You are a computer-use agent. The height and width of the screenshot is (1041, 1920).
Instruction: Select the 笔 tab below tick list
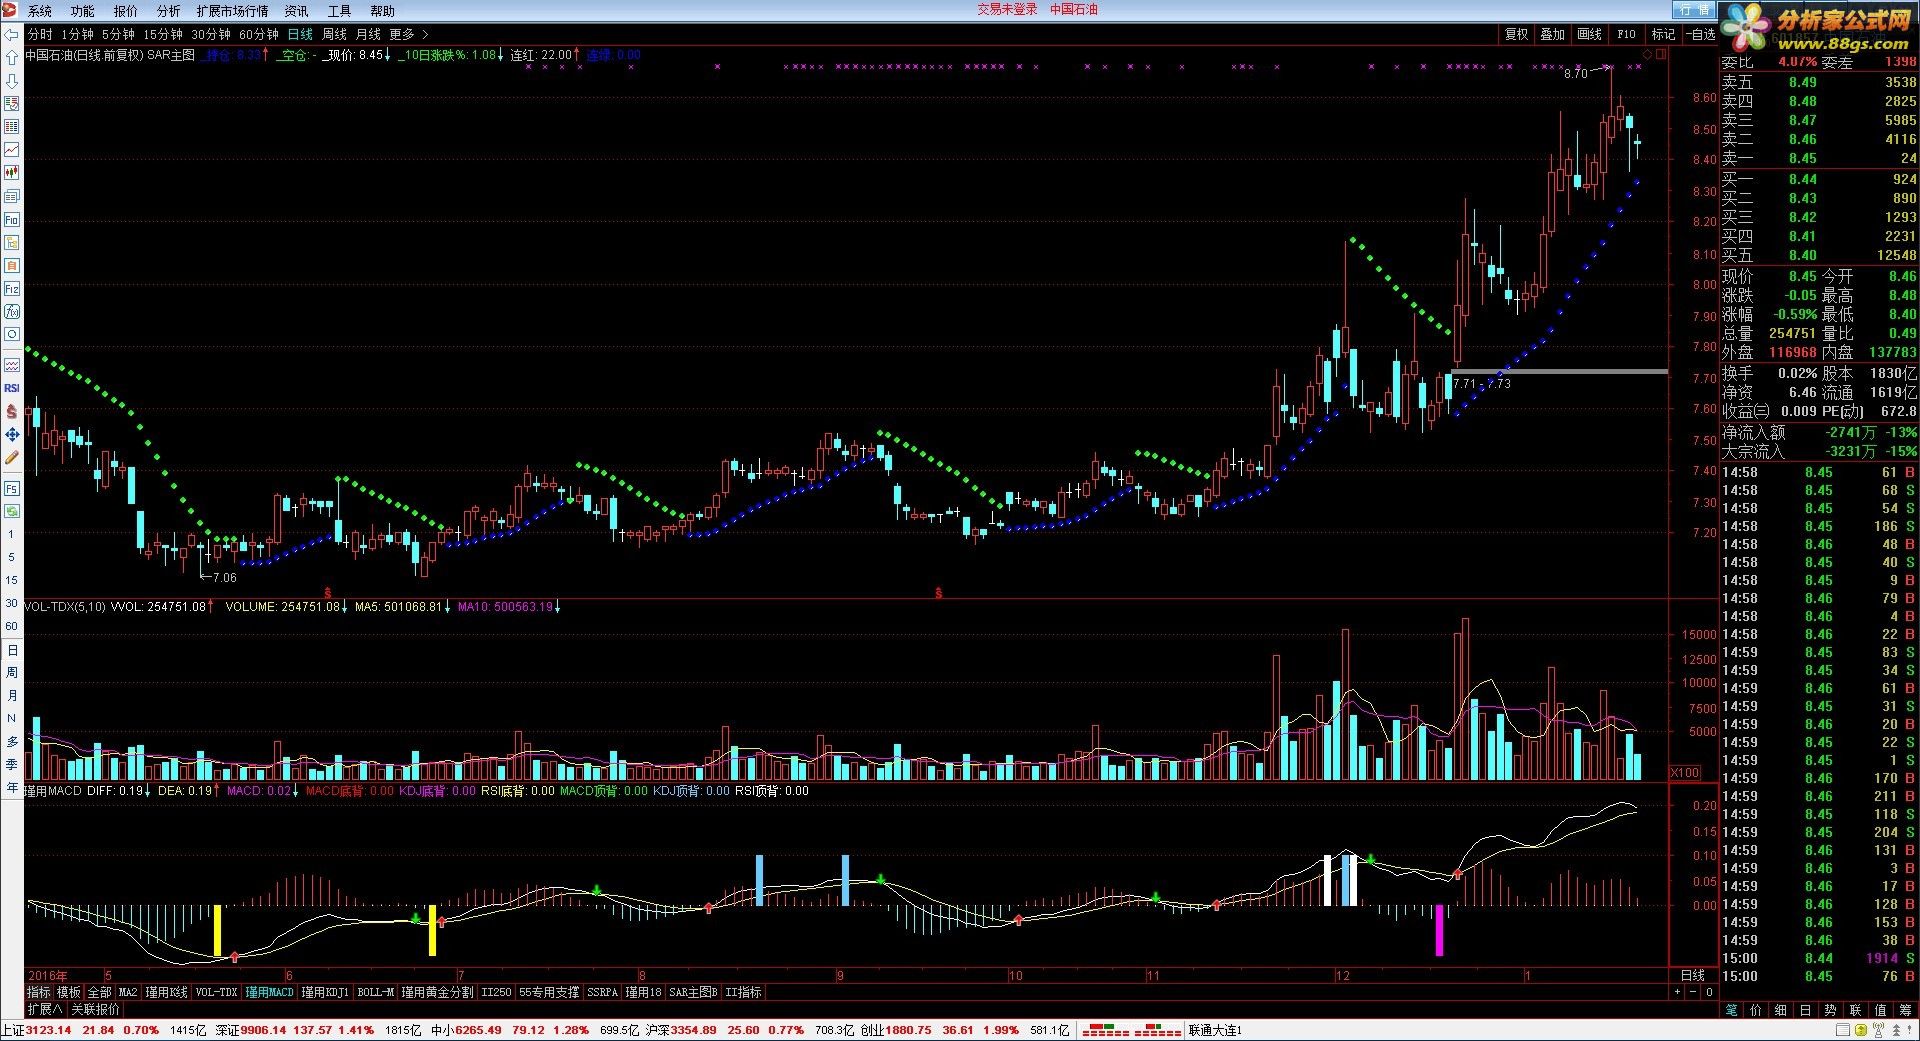coord(1731,1010)
